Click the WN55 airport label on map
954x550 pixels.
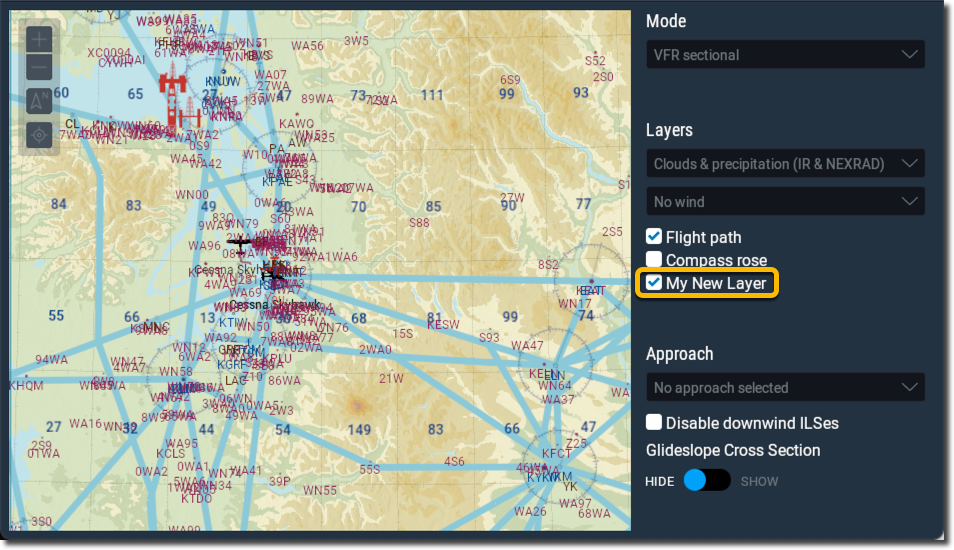point(320,490)
